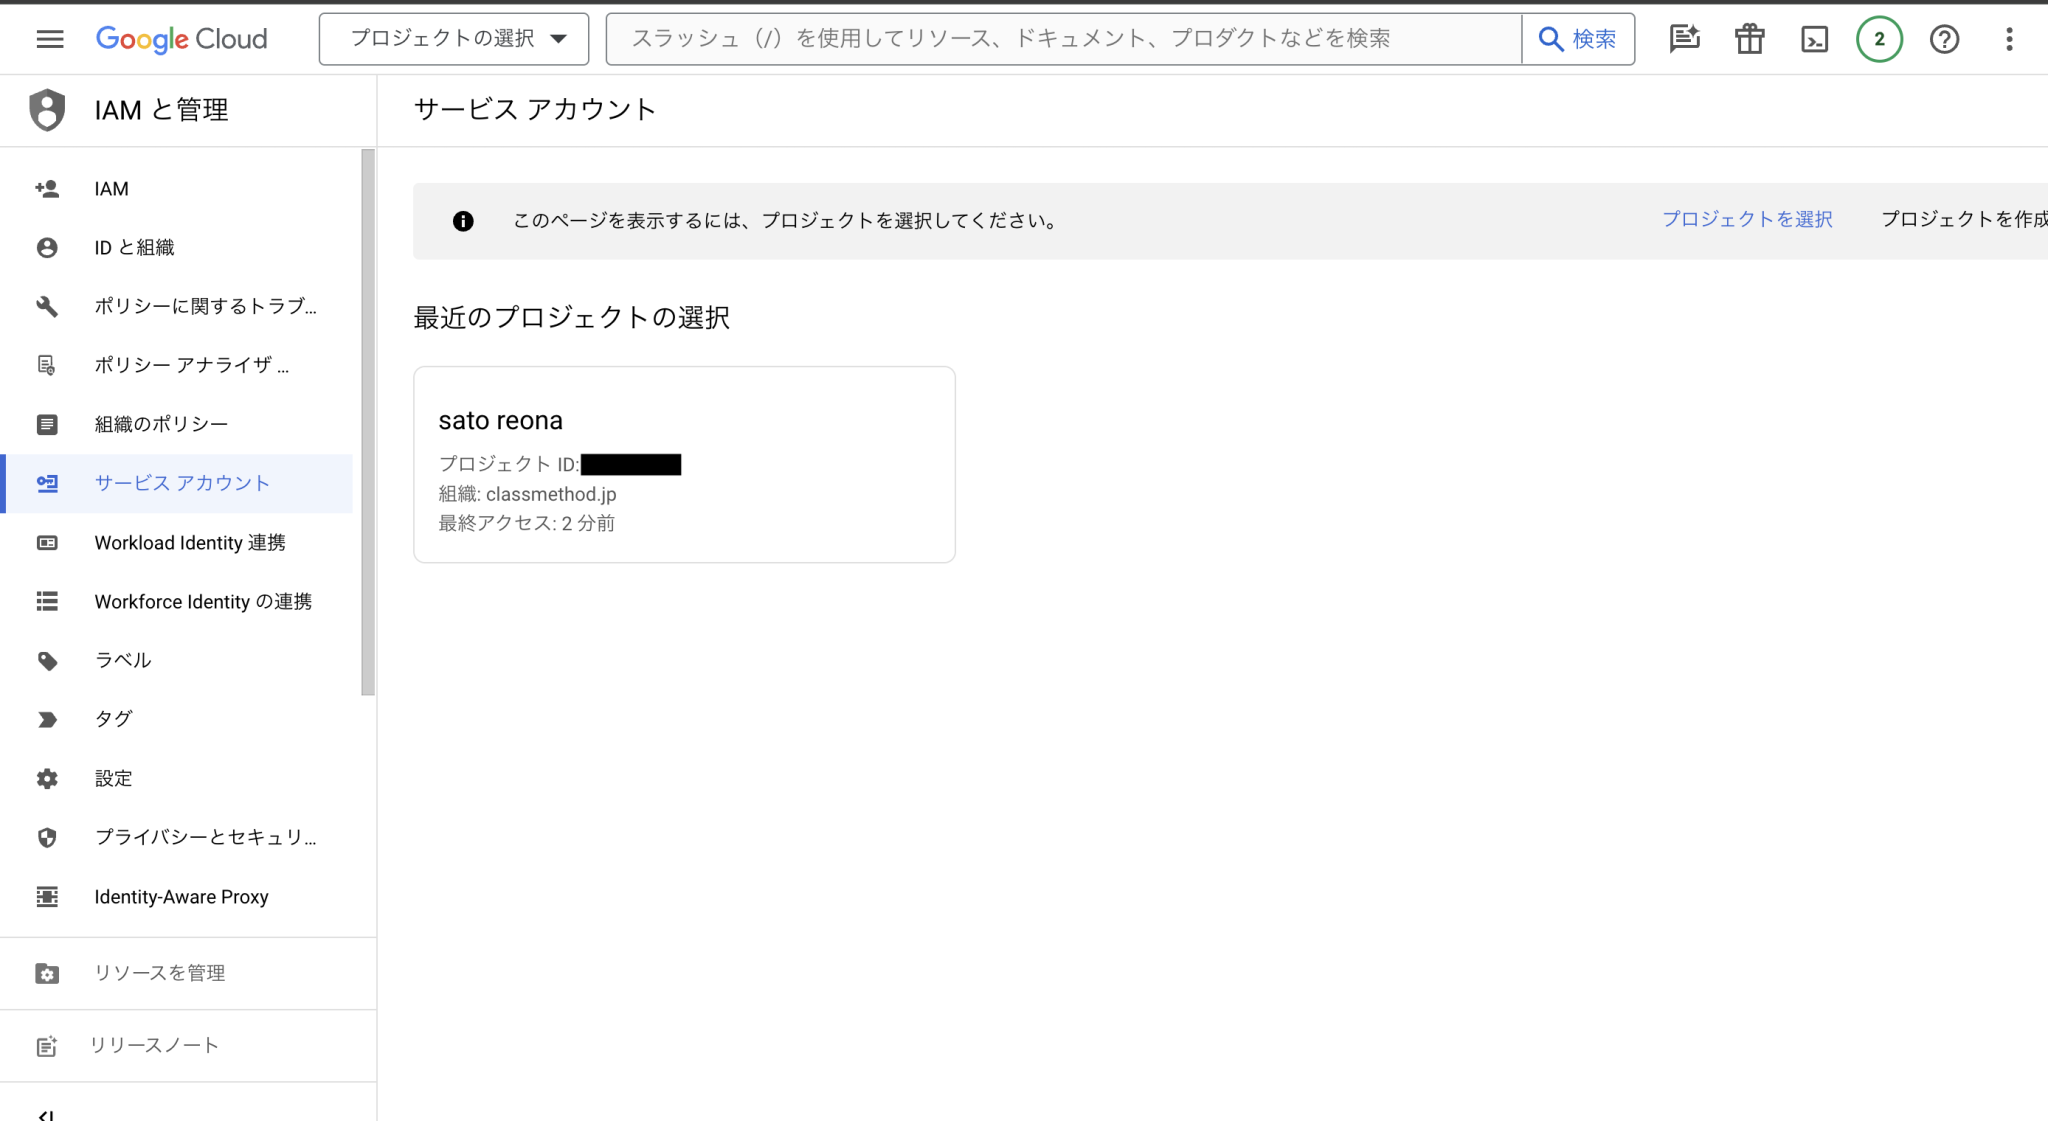Launch Cloud Shell from the top bar
Screen dimensions: 2048x1121
click(x=1813, y=38)
